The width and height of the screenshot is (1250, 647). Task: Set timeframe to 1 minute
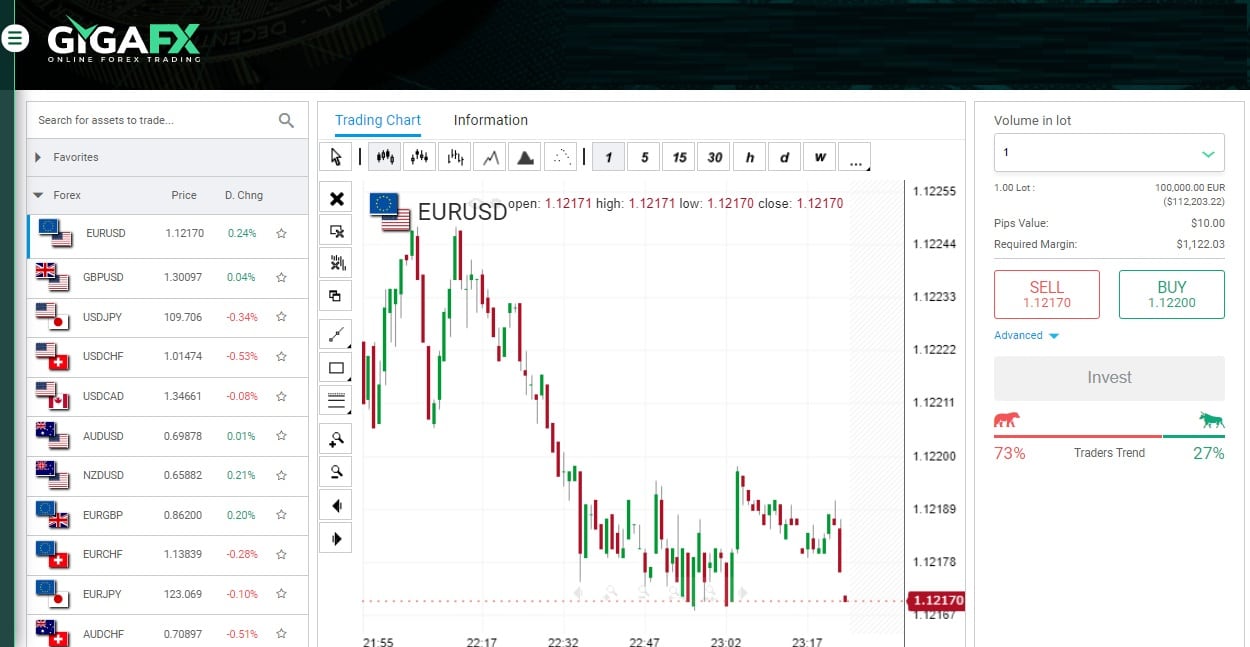click(x=609, y=157)
